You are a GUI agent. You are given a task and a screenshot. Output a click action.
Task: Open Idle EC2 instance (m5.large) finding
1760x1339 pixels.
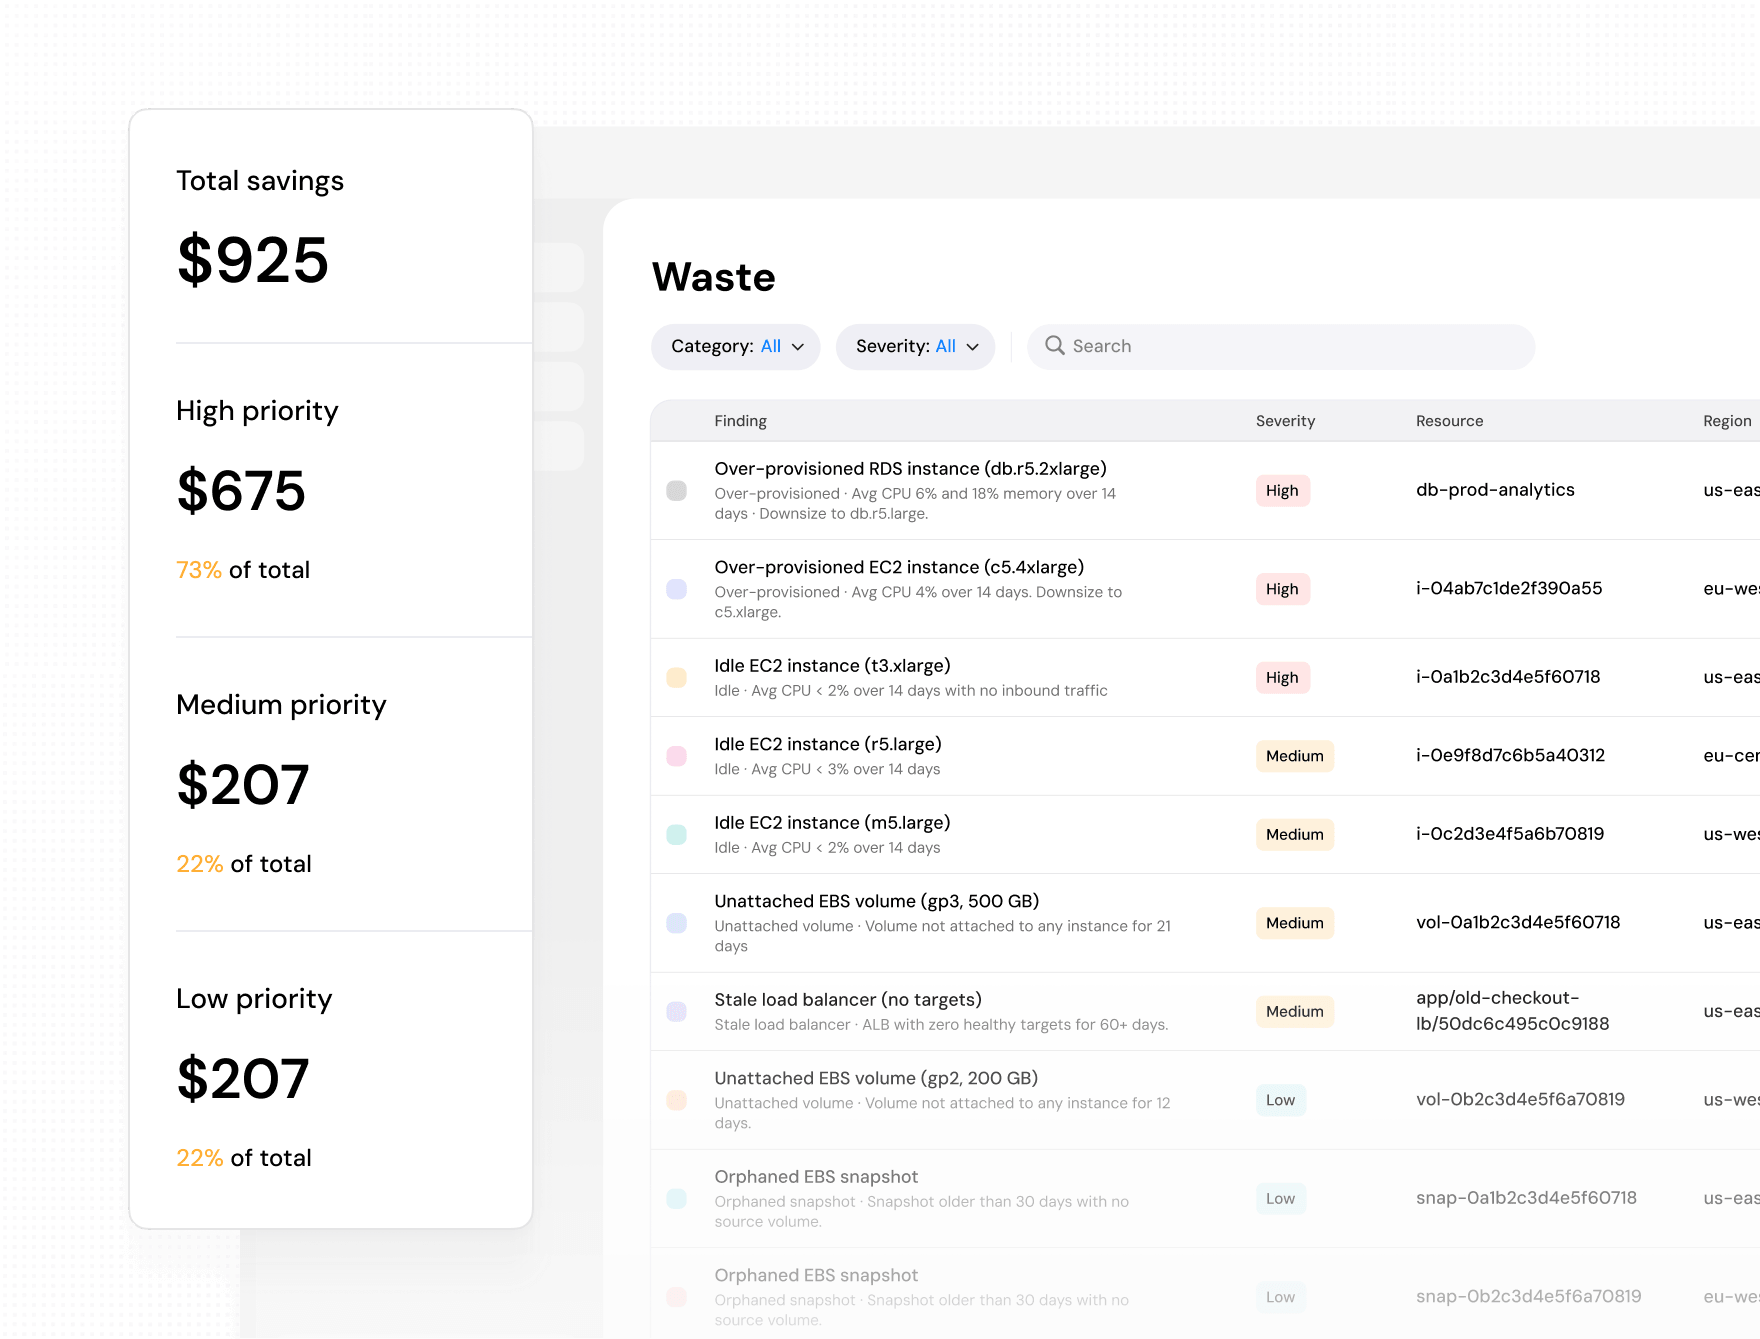coord(832,823)
